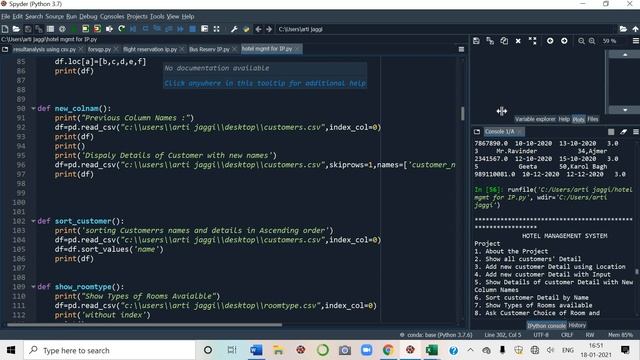Clear console with the eraser icon
Viewport: 640px width, 360px height.
click(x=623, y=131)
